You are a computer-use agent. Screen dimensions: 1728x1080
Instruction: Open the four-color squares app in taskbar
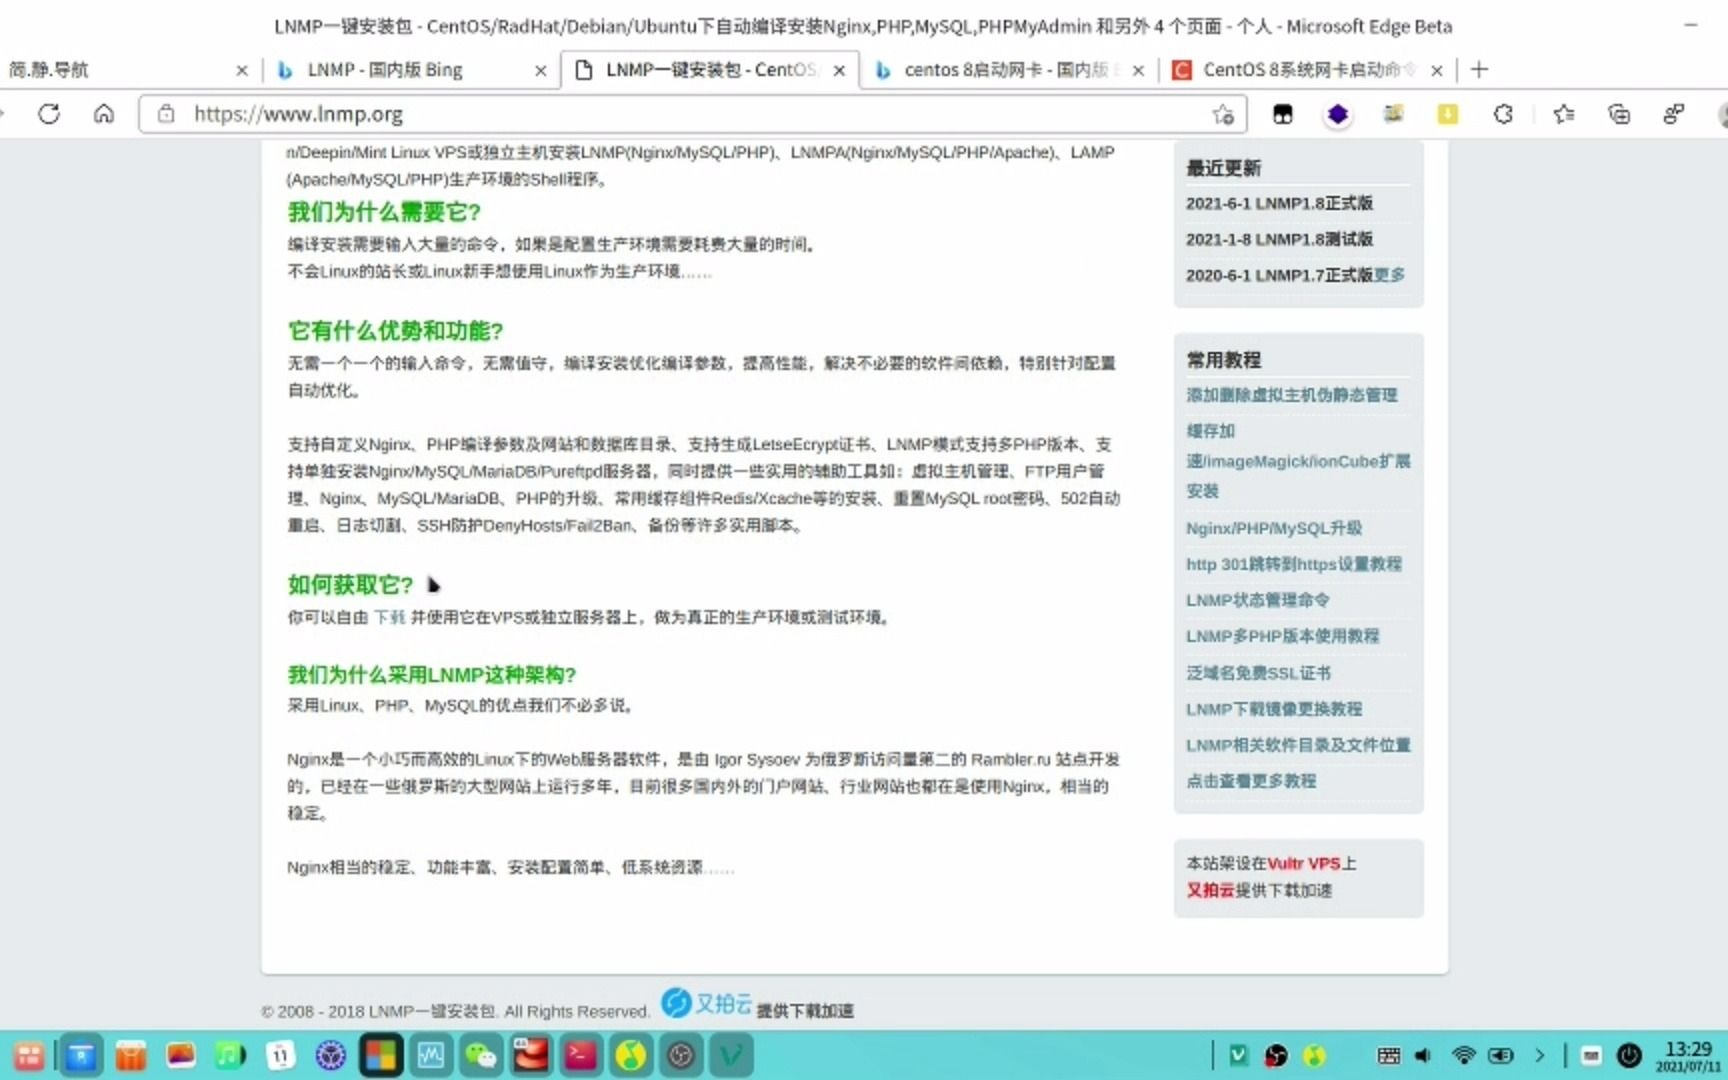tap(380, 1056)
